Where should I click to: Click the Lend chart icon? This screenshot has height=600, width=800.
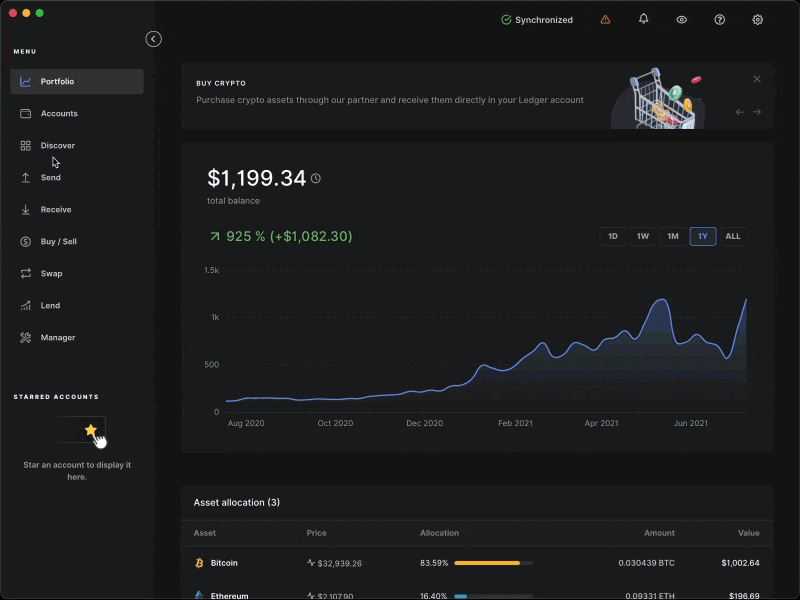click(26, 306)
